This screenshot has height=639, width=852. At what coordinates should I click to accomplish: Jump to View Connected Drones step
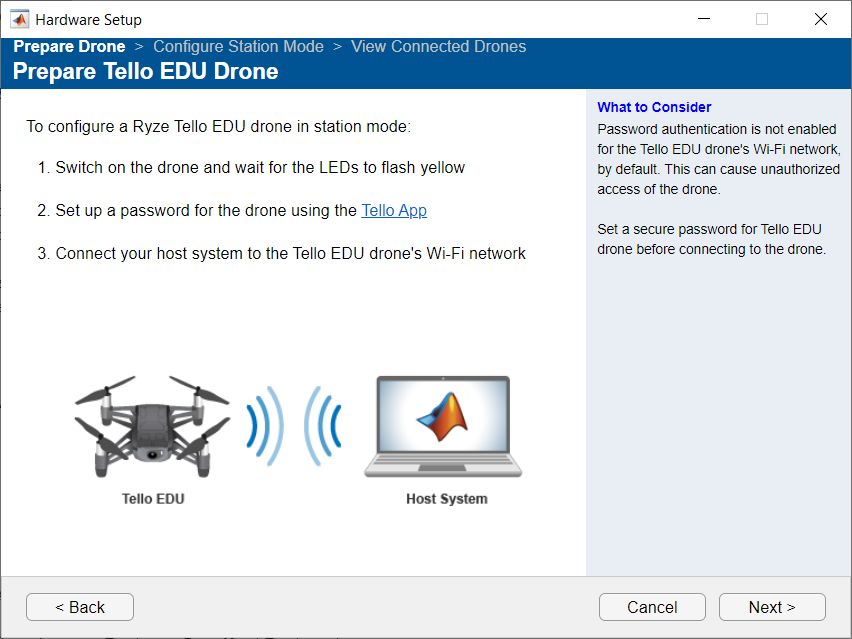tap(438, 46)
